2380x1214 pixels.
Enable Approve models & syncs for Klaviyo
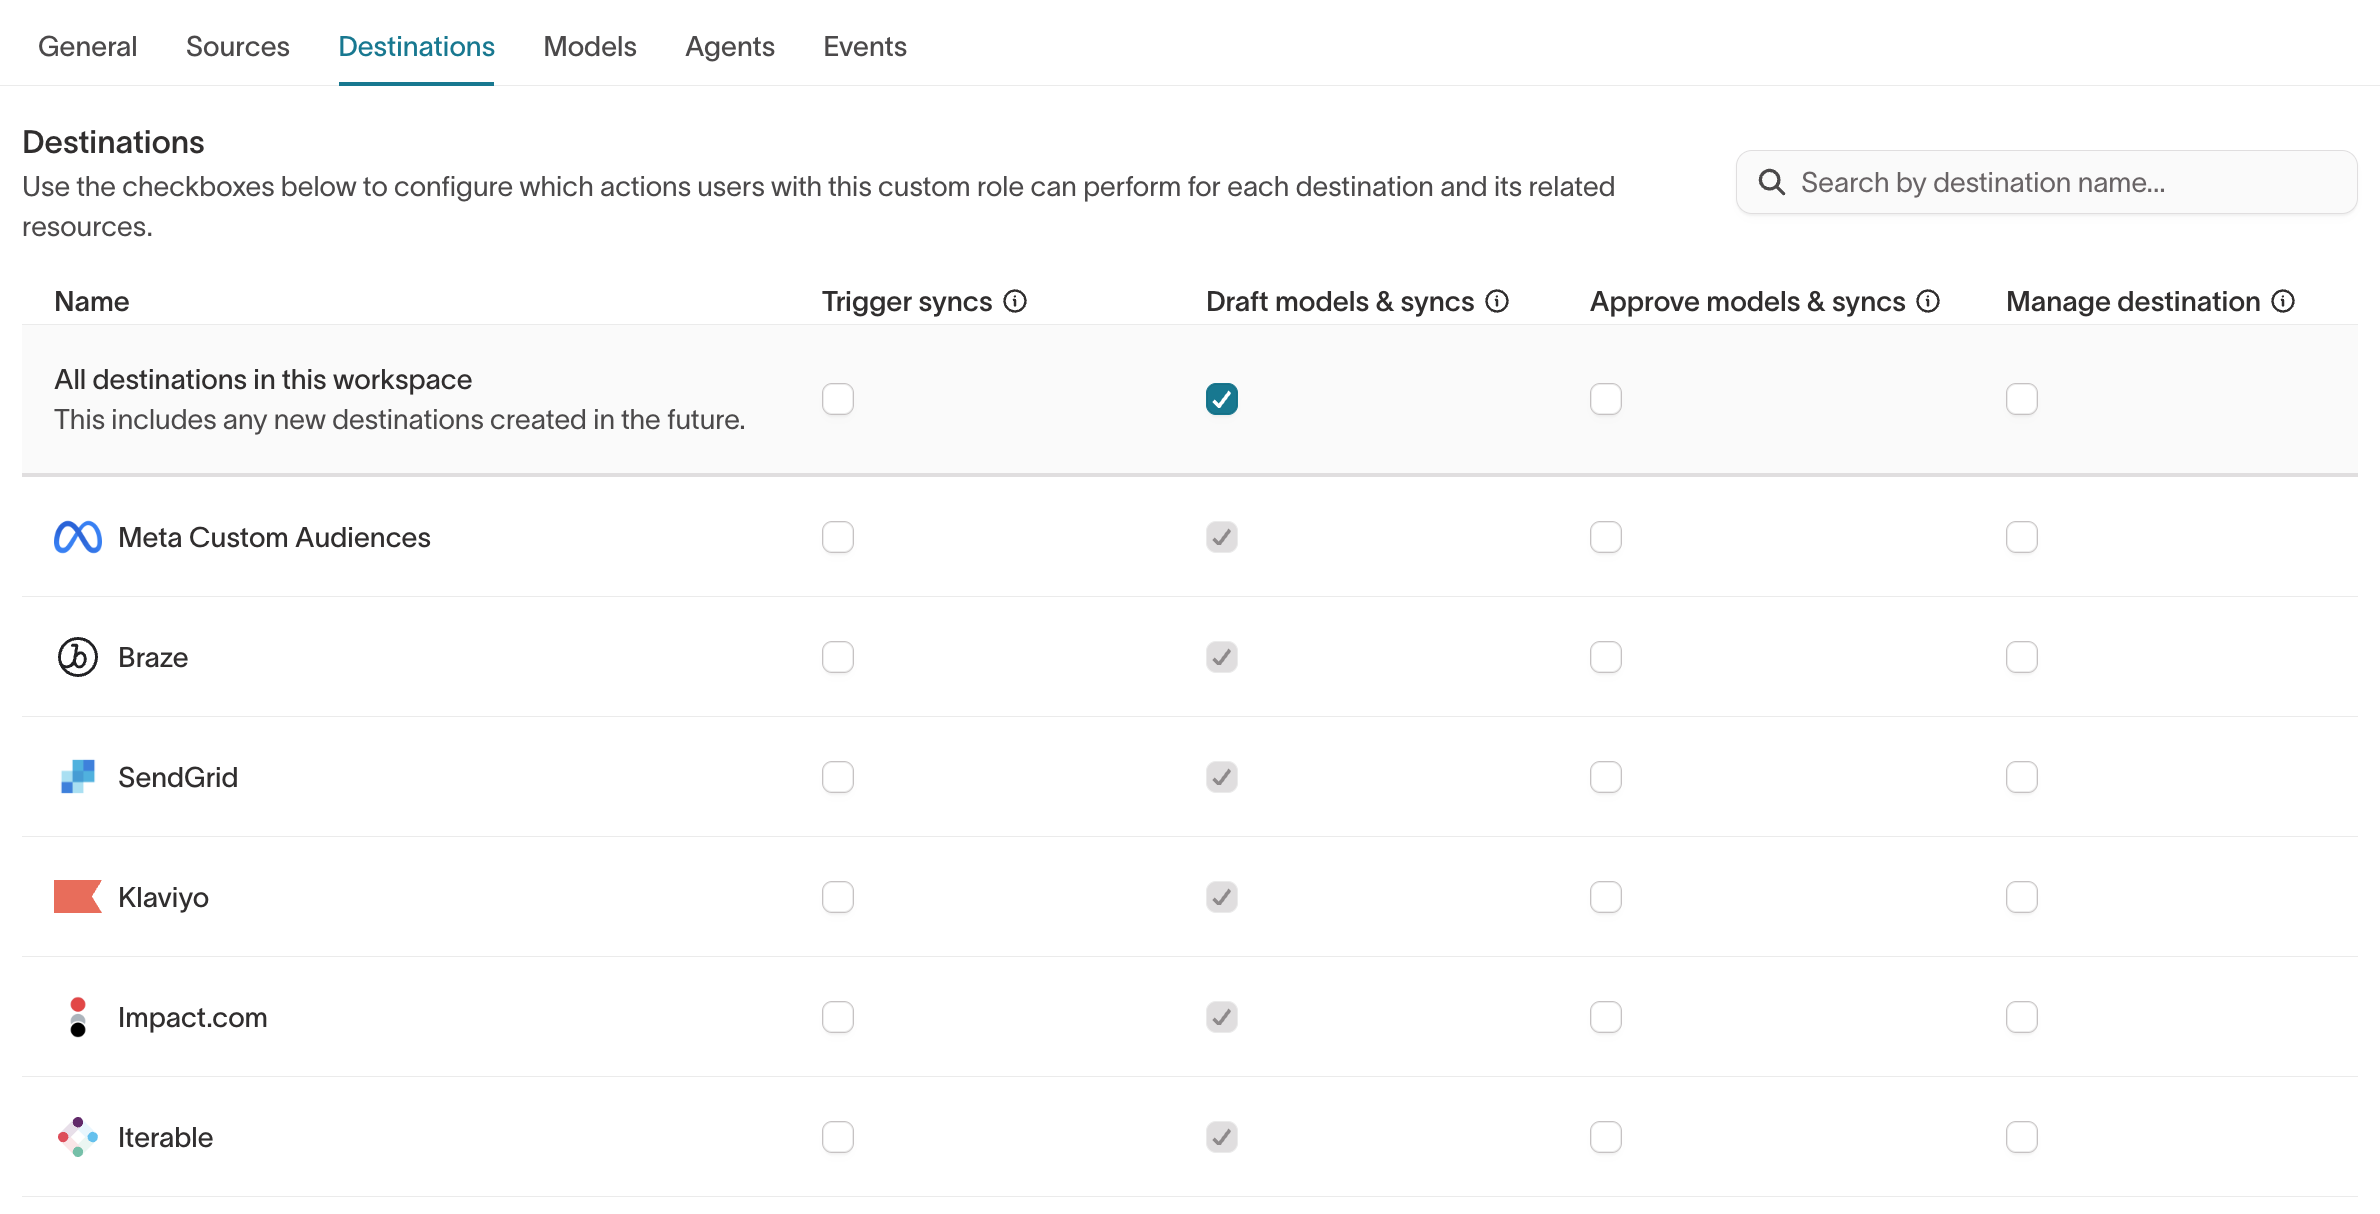(x=1606, y=897)
